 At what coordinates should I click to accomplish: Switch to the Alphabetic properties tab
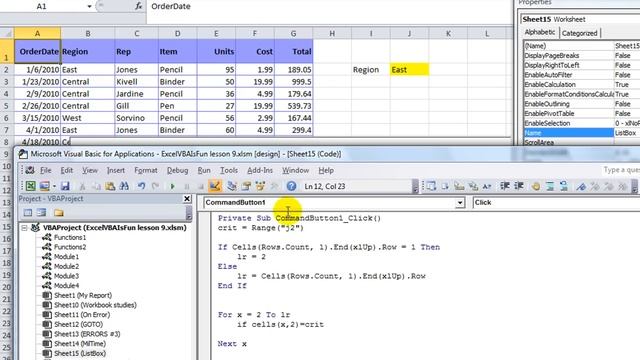(x=540, y=32)
